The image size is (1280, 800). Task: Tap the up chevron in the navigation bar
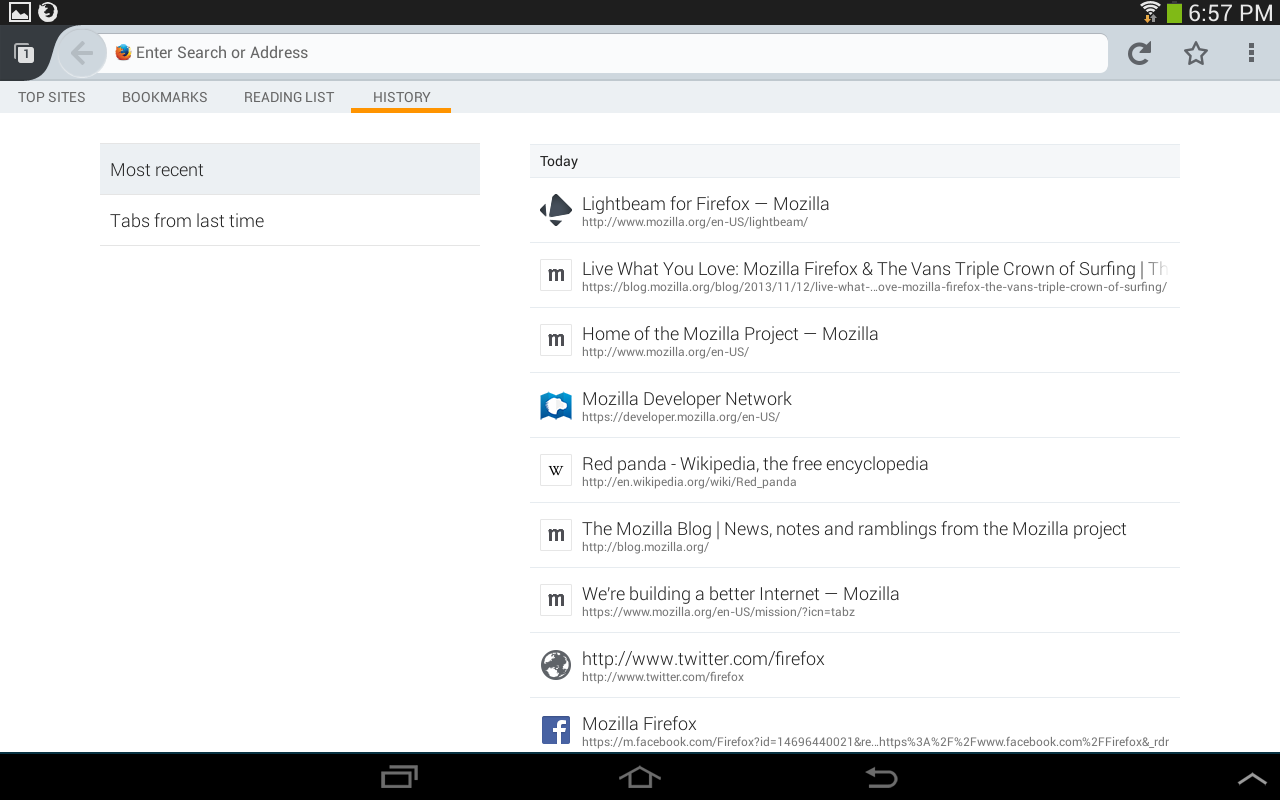1252,778
